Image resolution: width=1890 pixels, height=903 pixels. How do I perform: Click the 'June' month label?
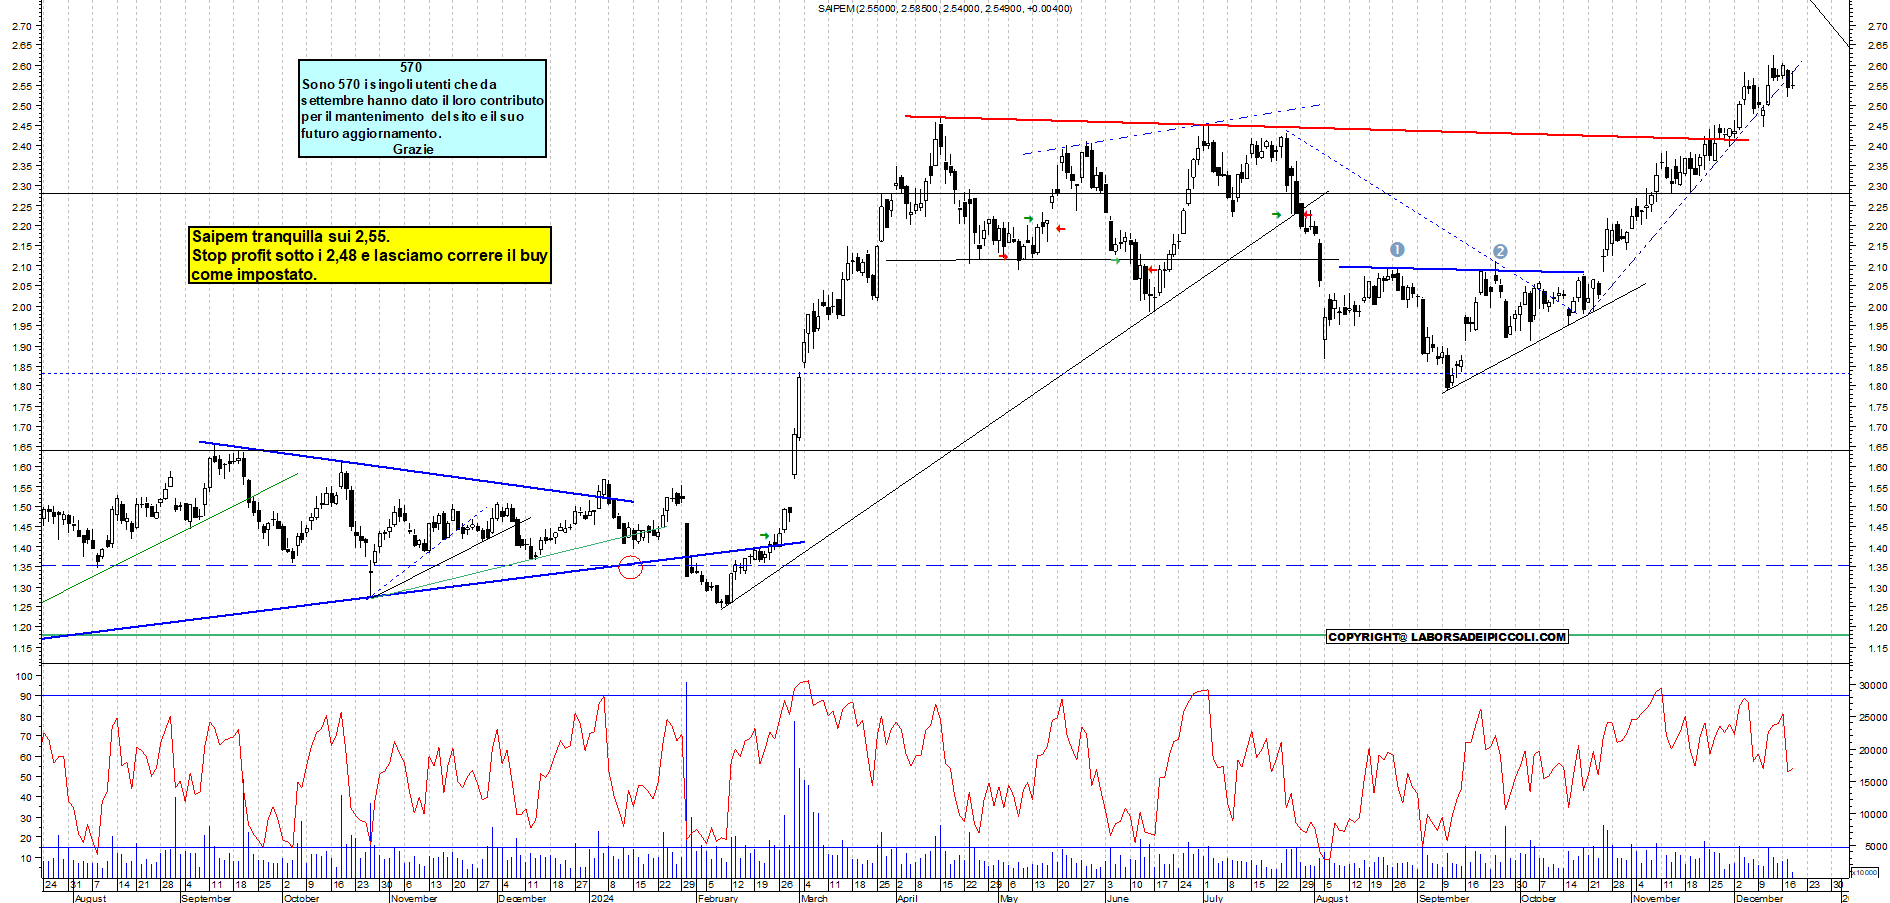(x=1117, y=898)
